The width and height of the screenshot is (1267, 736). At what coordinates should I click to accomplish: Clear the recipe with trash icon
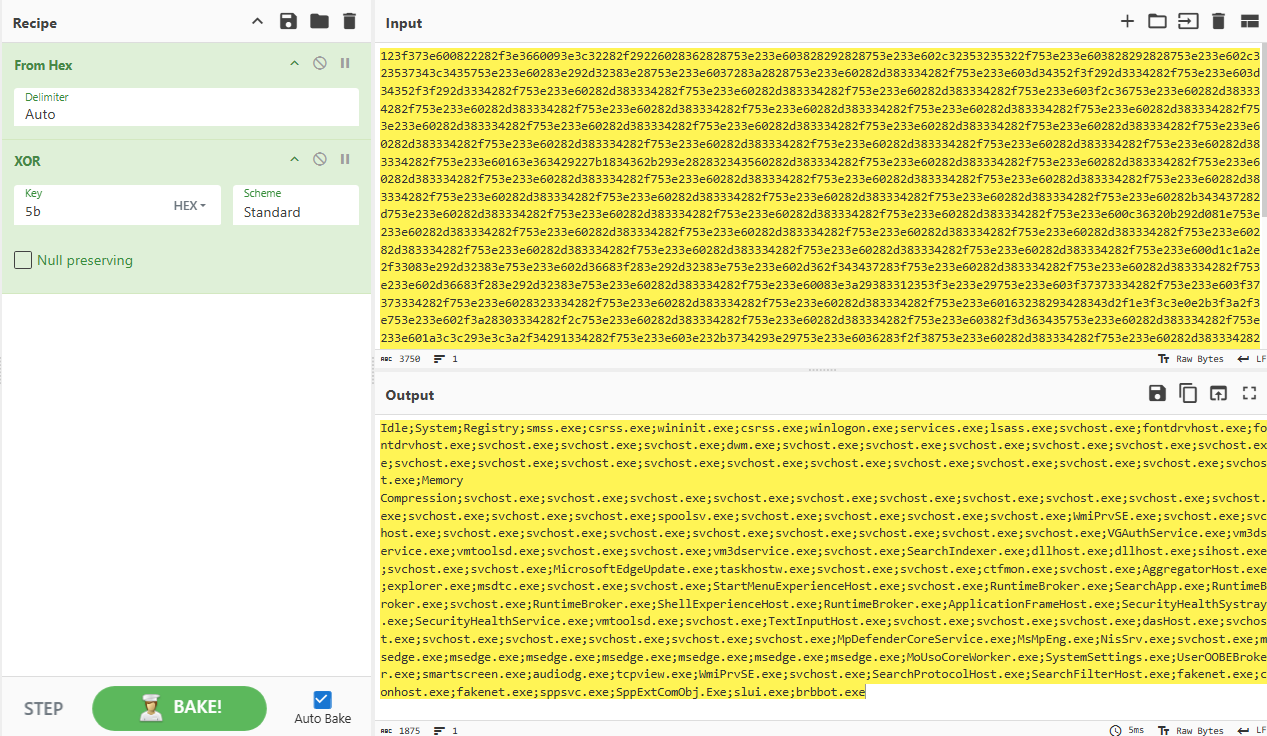coord(349,22)
